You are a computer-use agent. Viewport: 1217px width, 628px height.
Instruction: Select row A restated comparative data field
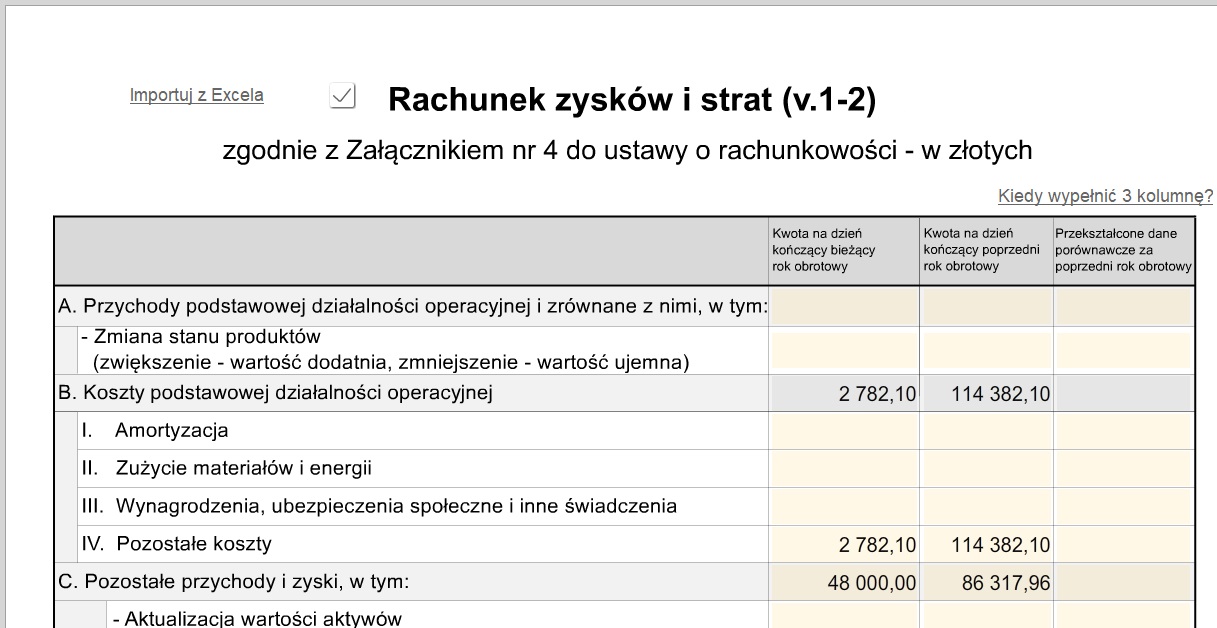click(1124, 307)
